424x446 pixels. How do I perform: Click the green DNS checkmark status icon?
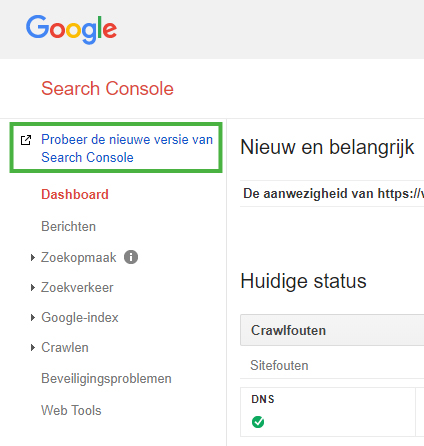[x=258, y=422]
